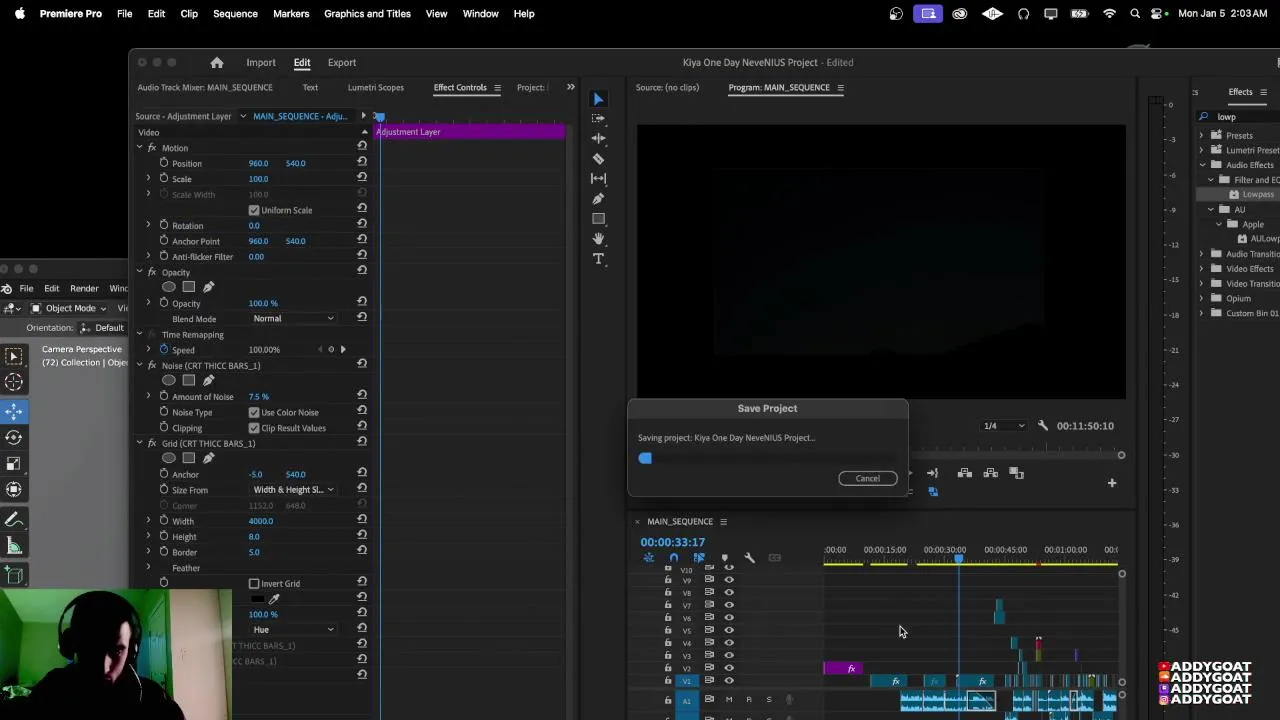Open playback resolution 1/4 dropdown

coord(1004,426)
